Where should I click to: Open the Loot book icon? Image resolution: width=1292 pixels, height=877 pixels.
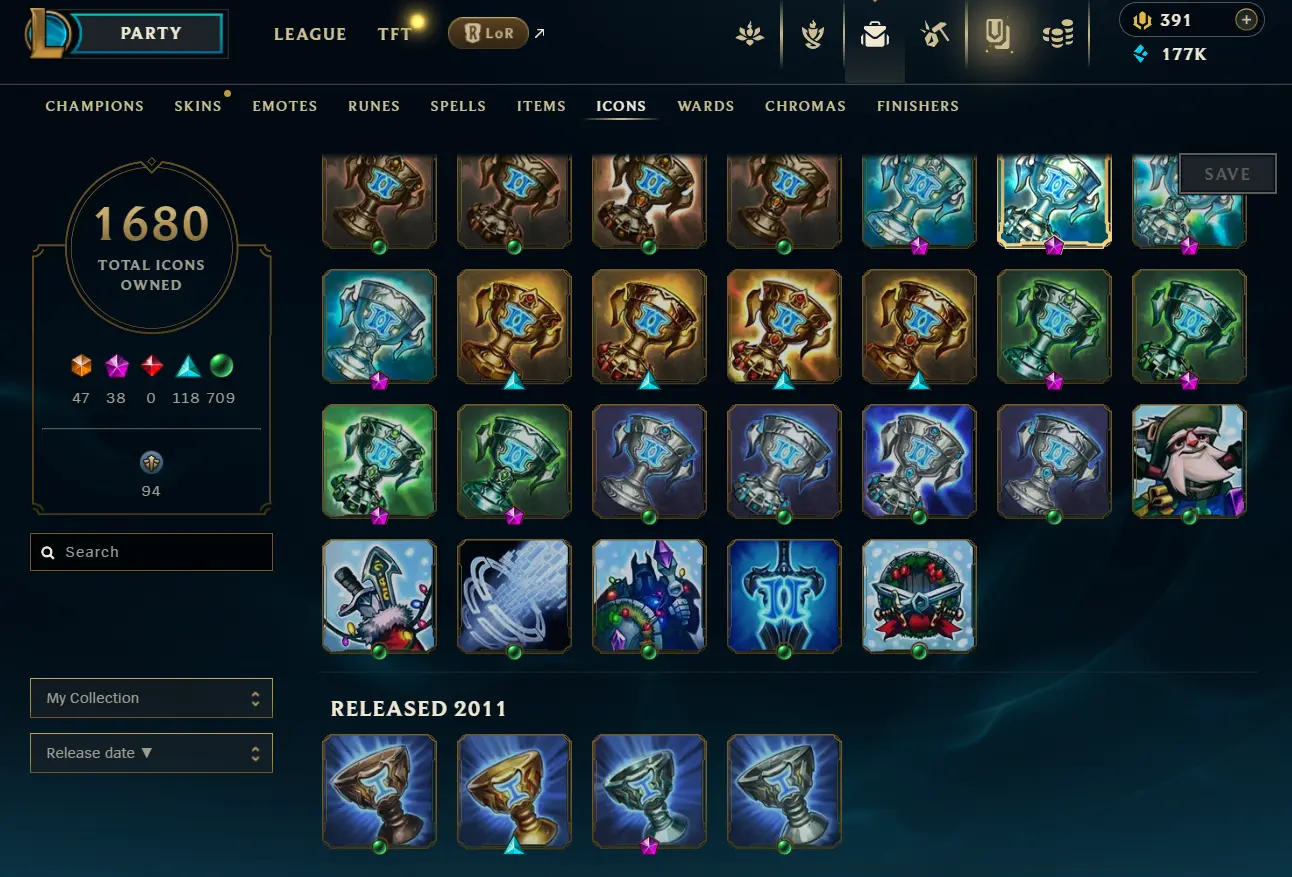pyautogui.click(x=997, y=35)
